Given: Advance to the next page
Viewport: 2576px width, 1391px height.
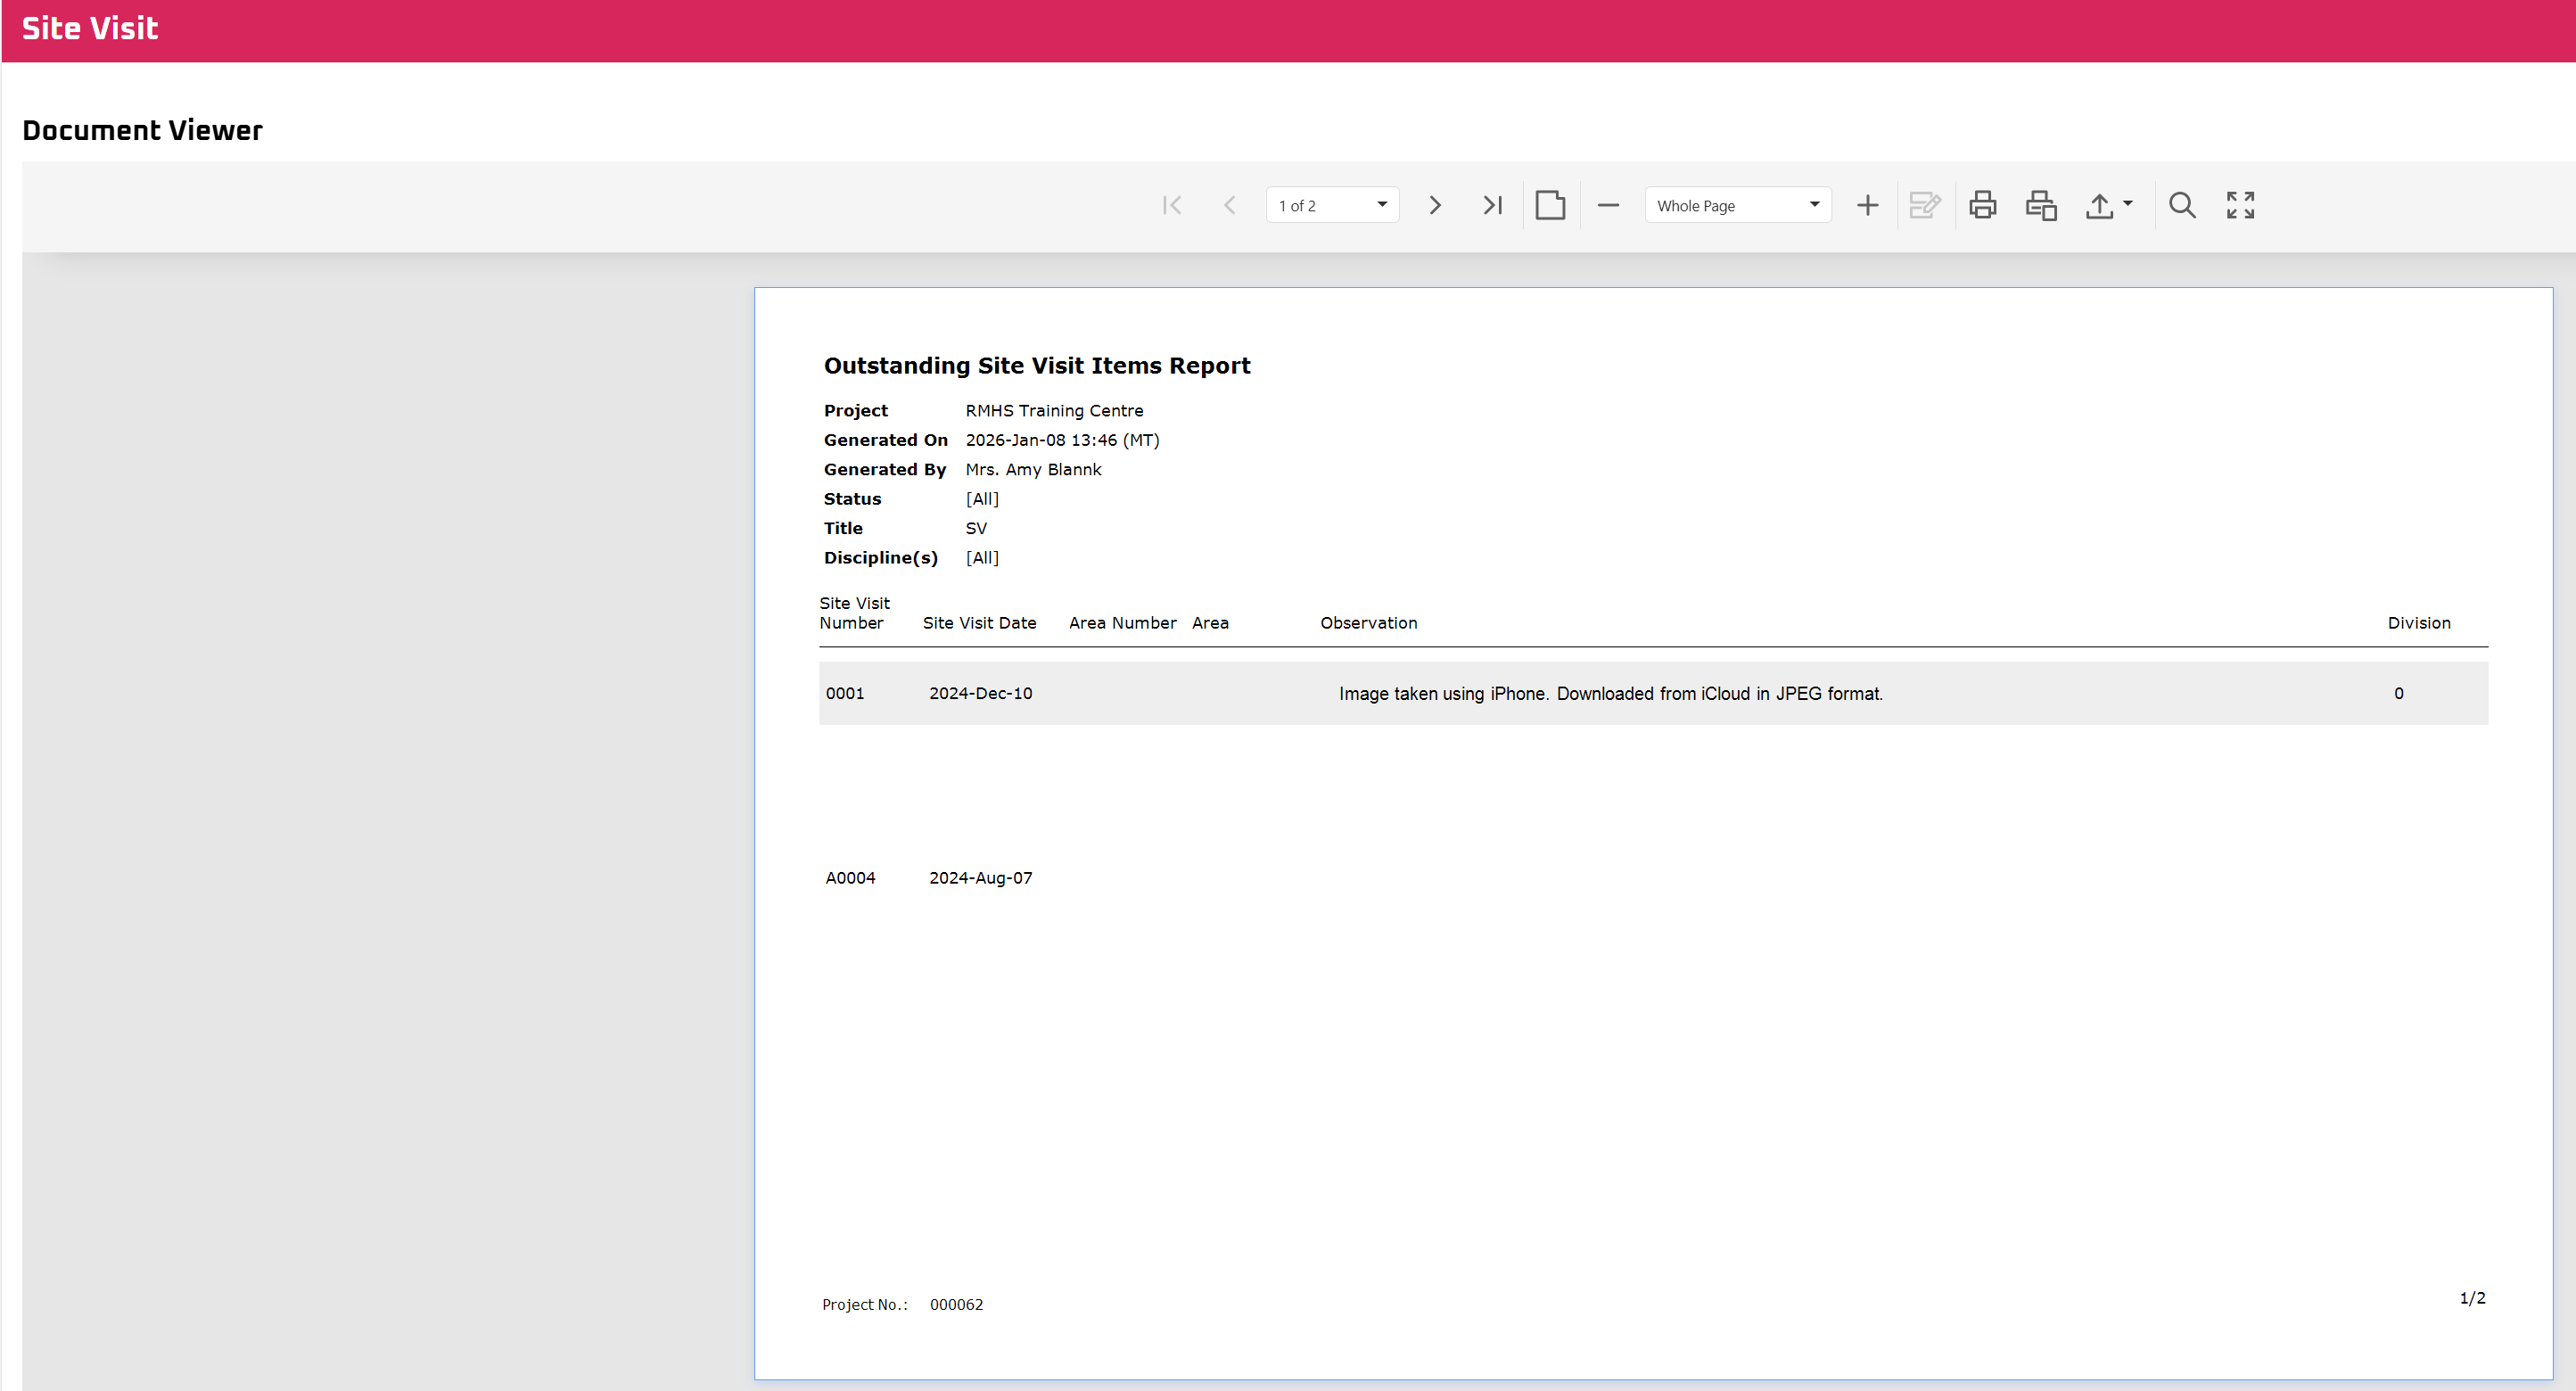Looking at the screenshot, I should (1435, 205).
